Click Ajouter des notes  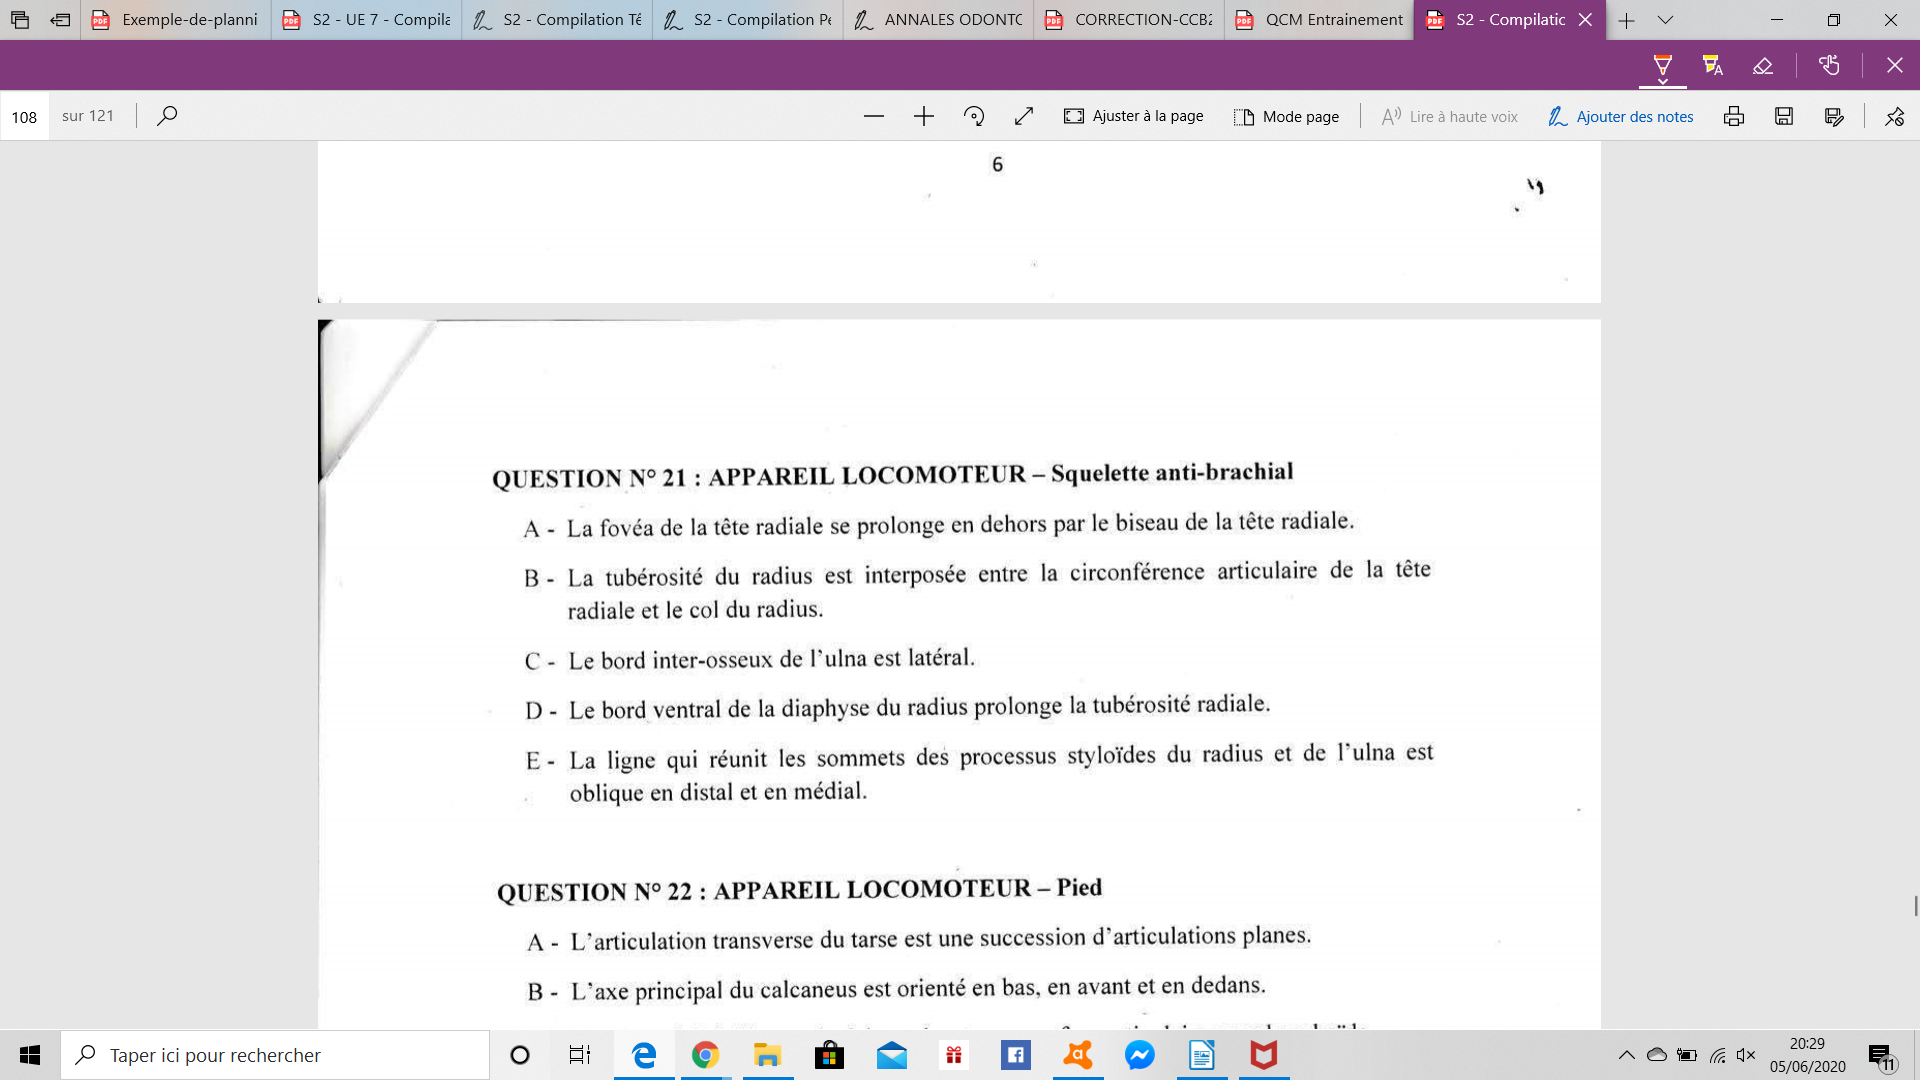click(1620, 116)
